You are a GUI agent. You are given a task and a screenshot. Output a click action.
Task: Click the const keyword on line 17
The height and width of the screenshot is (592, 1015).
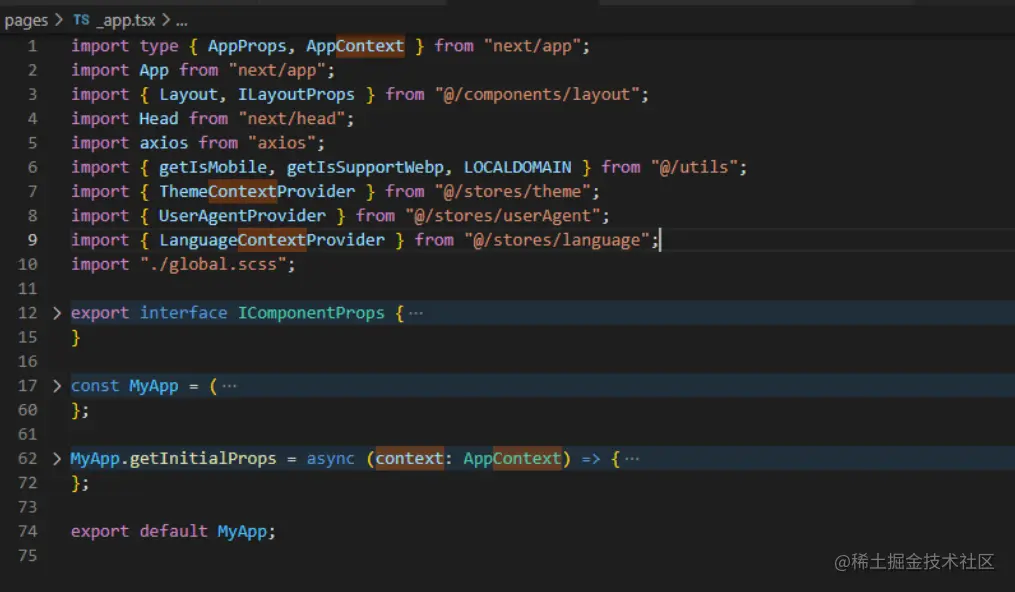[x=95, y=386]
